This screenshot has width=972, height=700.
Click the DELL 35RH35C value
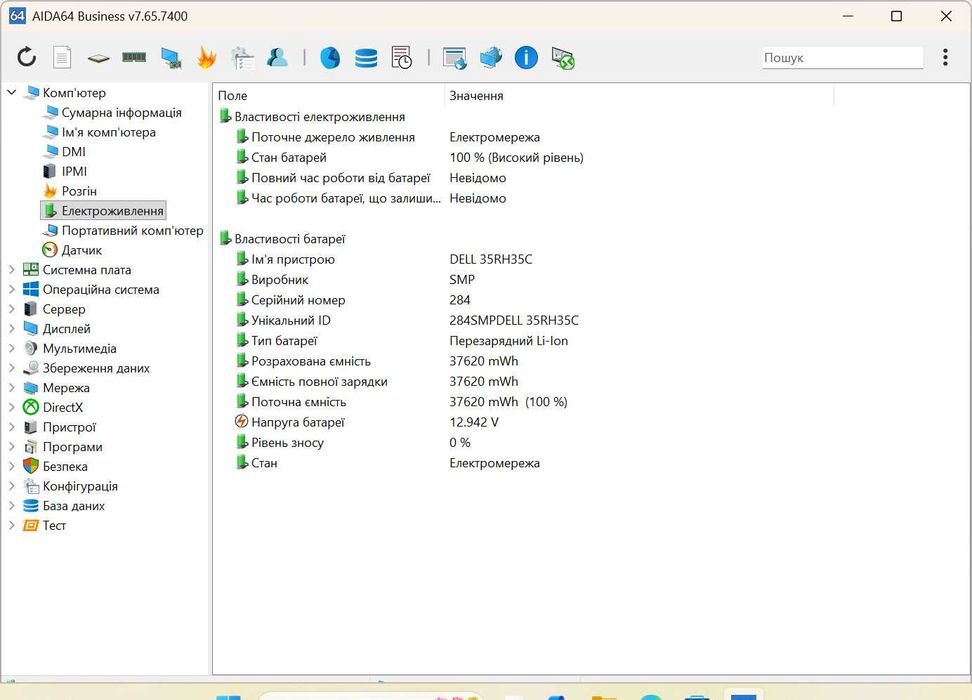coord(490,259)
